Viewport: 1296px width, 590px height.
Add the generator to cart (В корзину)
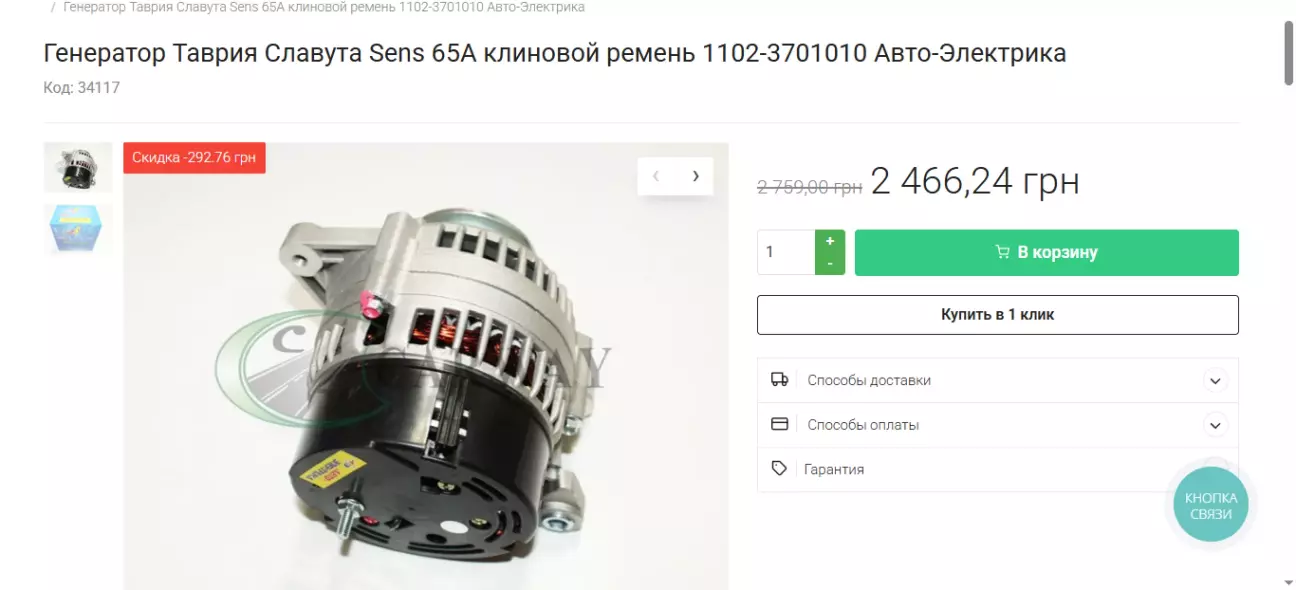pyautogui.click(x=1046, y=252)
